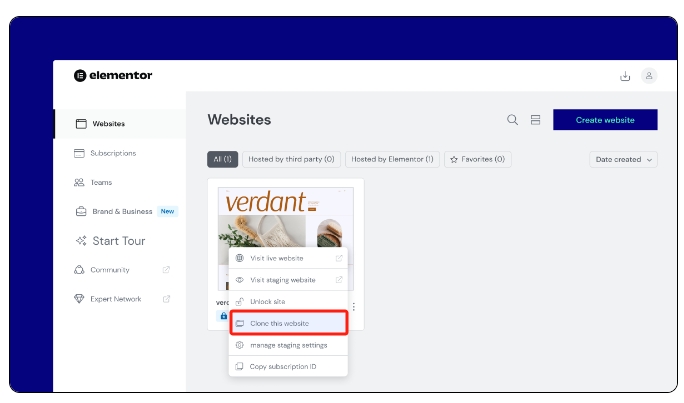
Task: Open the user account avatar menu
Action: (x=649, y=75)
